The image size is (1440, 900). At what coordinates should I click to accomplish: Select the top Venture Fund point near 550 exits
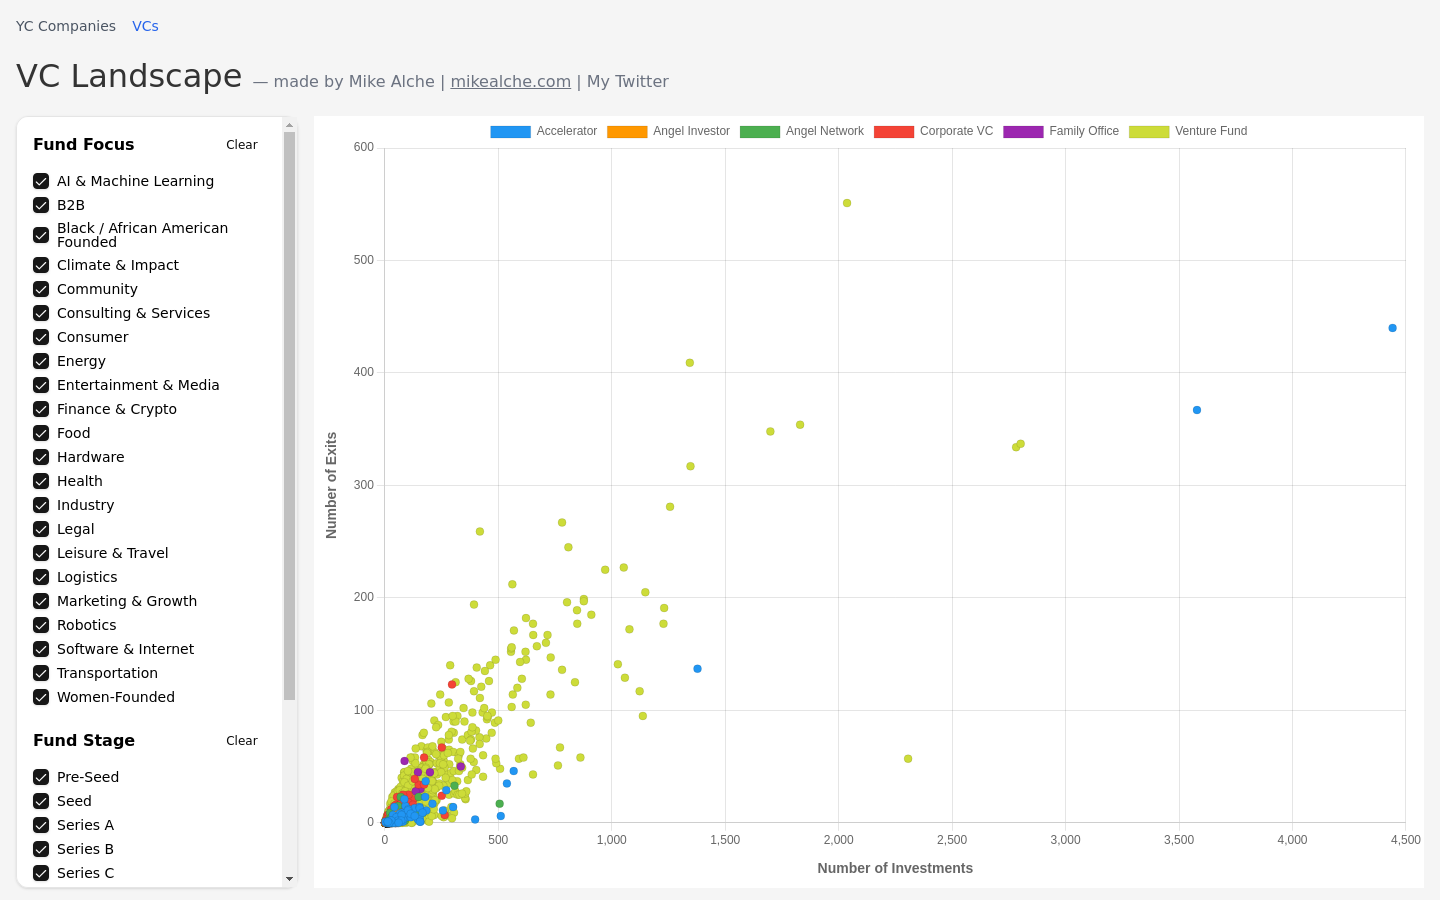[847, 203]
